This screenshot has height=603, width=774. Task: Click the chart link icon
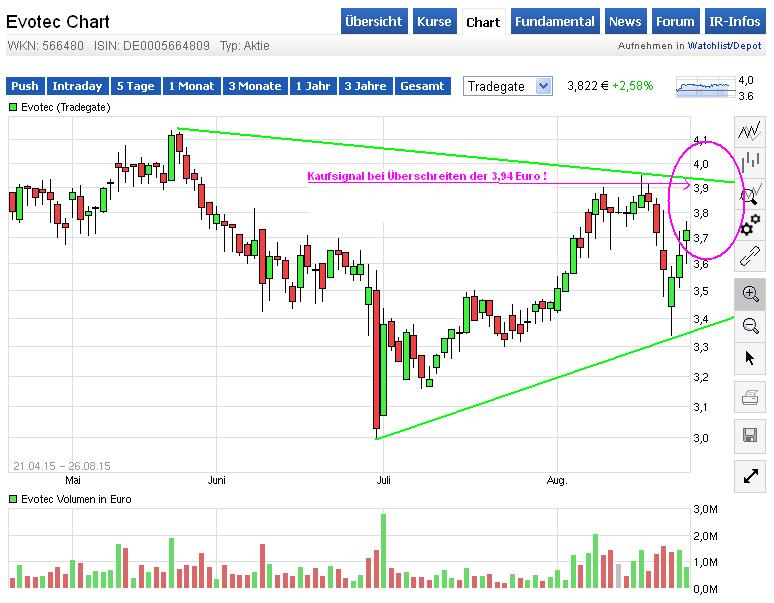[750, 257]
